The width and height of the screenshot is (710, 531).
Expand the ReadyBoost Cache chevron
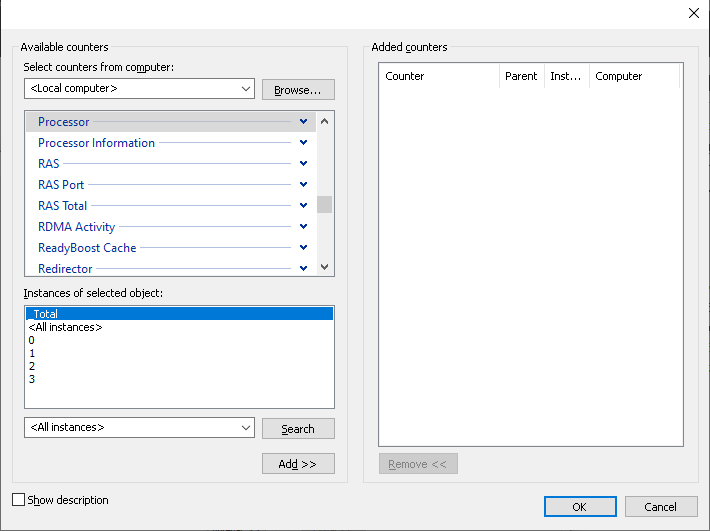point(303,248)
